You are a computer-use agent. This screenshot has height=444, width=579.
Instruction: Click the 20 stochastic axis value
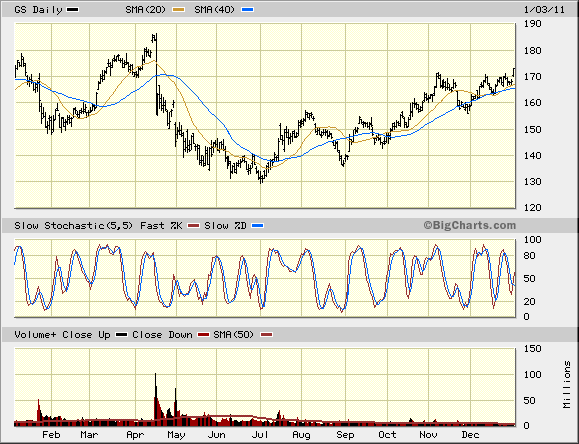click(530, 301)
